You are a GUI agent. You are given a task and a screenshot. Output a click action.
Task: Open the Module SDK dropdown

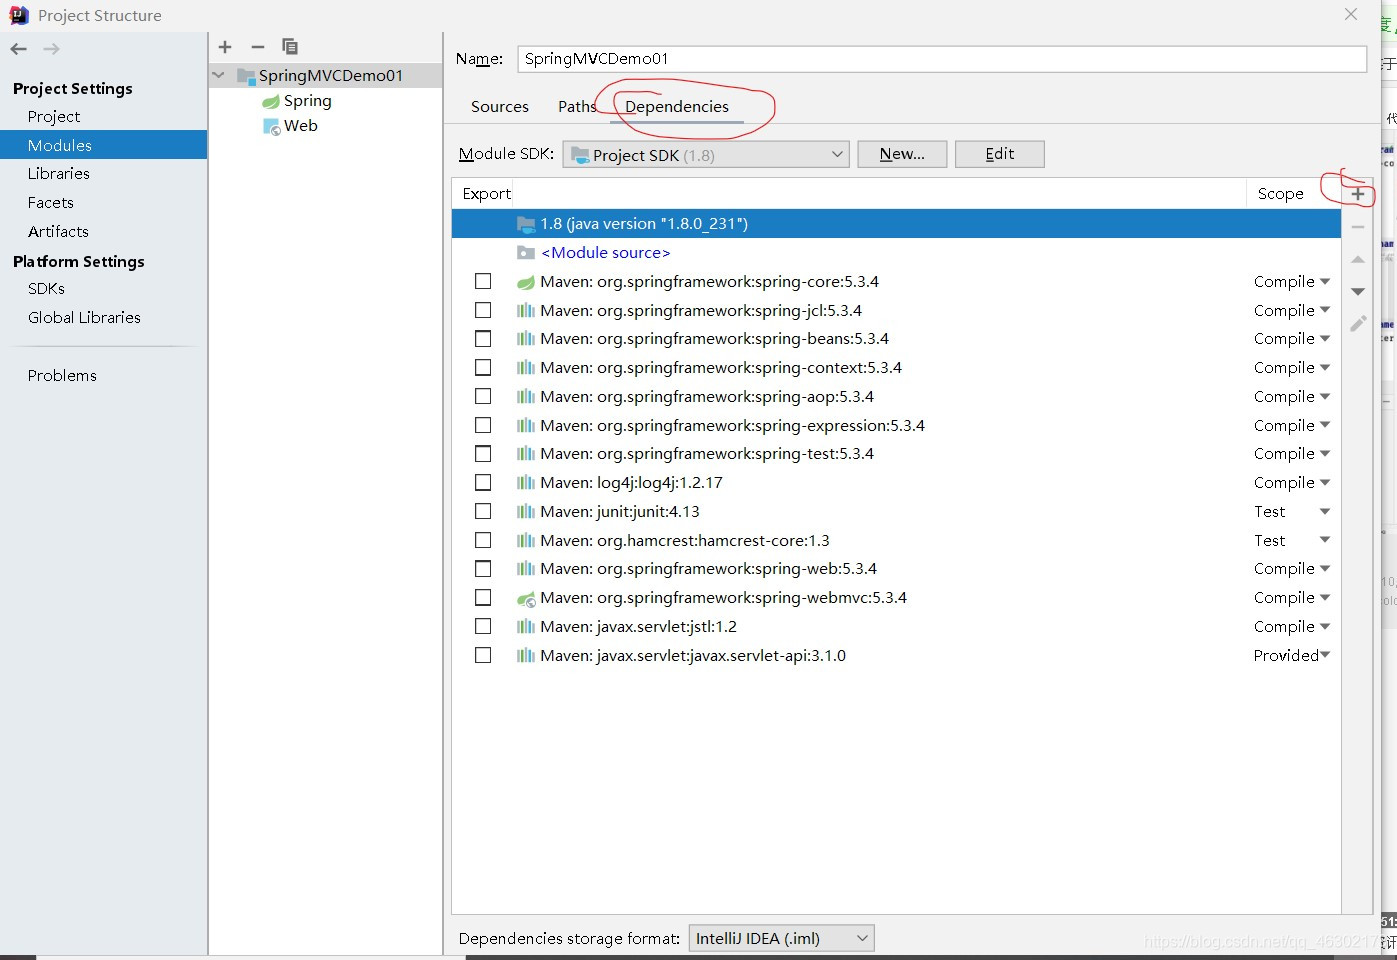coord(706,155)
